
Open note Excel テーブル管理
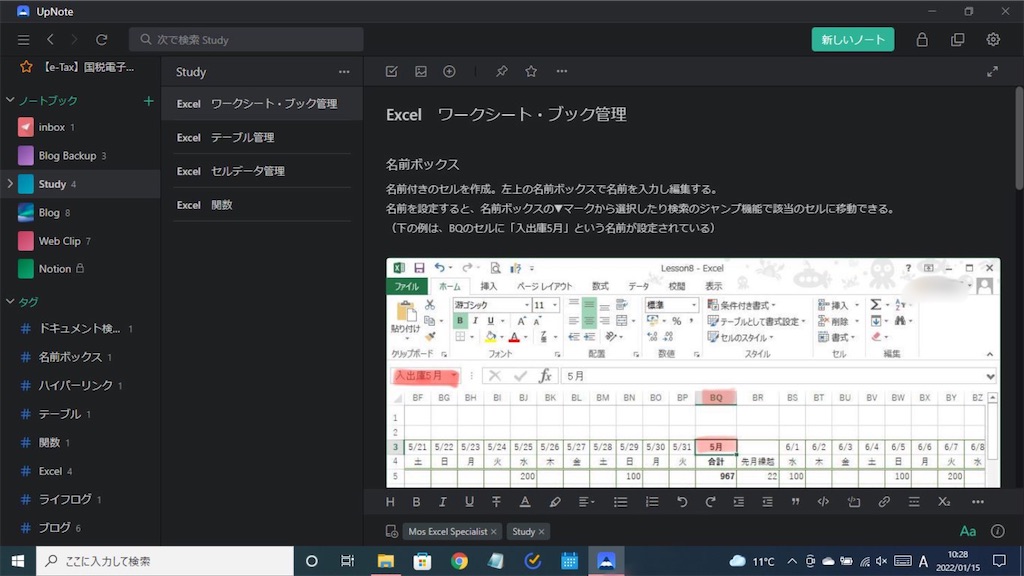point(262,137)
